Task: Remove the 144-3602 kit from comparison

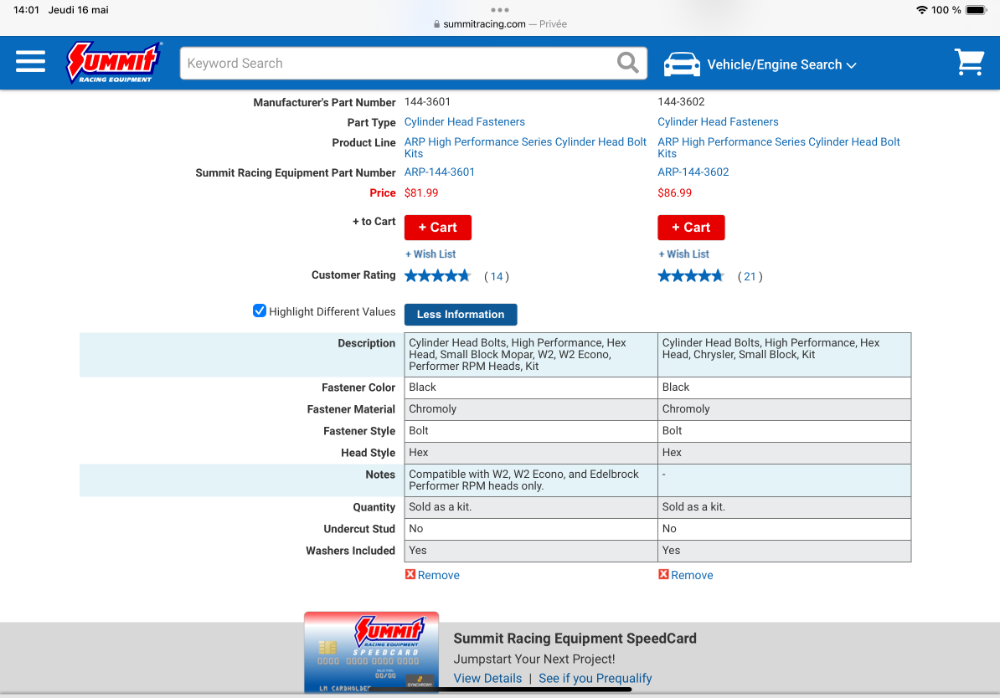Action: pos(692,575)
